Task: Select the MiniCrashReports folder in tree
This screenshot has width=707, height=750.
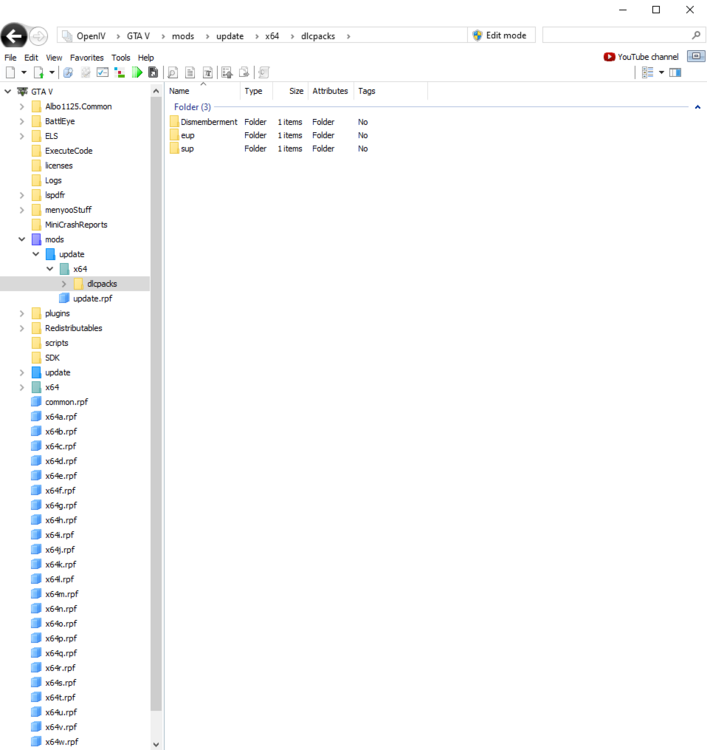Action: coord(76,225)
